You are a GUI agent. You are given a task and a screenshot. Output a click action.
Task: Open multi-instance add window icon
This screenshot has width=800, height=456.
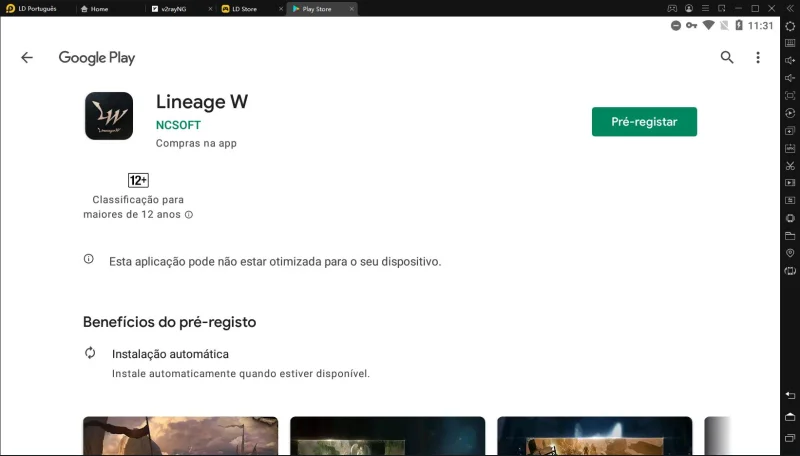[790, 131]
